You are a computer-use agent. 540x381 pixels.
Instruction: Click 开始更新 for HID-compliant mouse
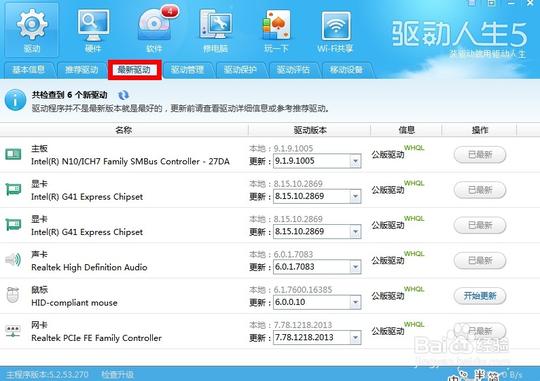pos(480,296)
